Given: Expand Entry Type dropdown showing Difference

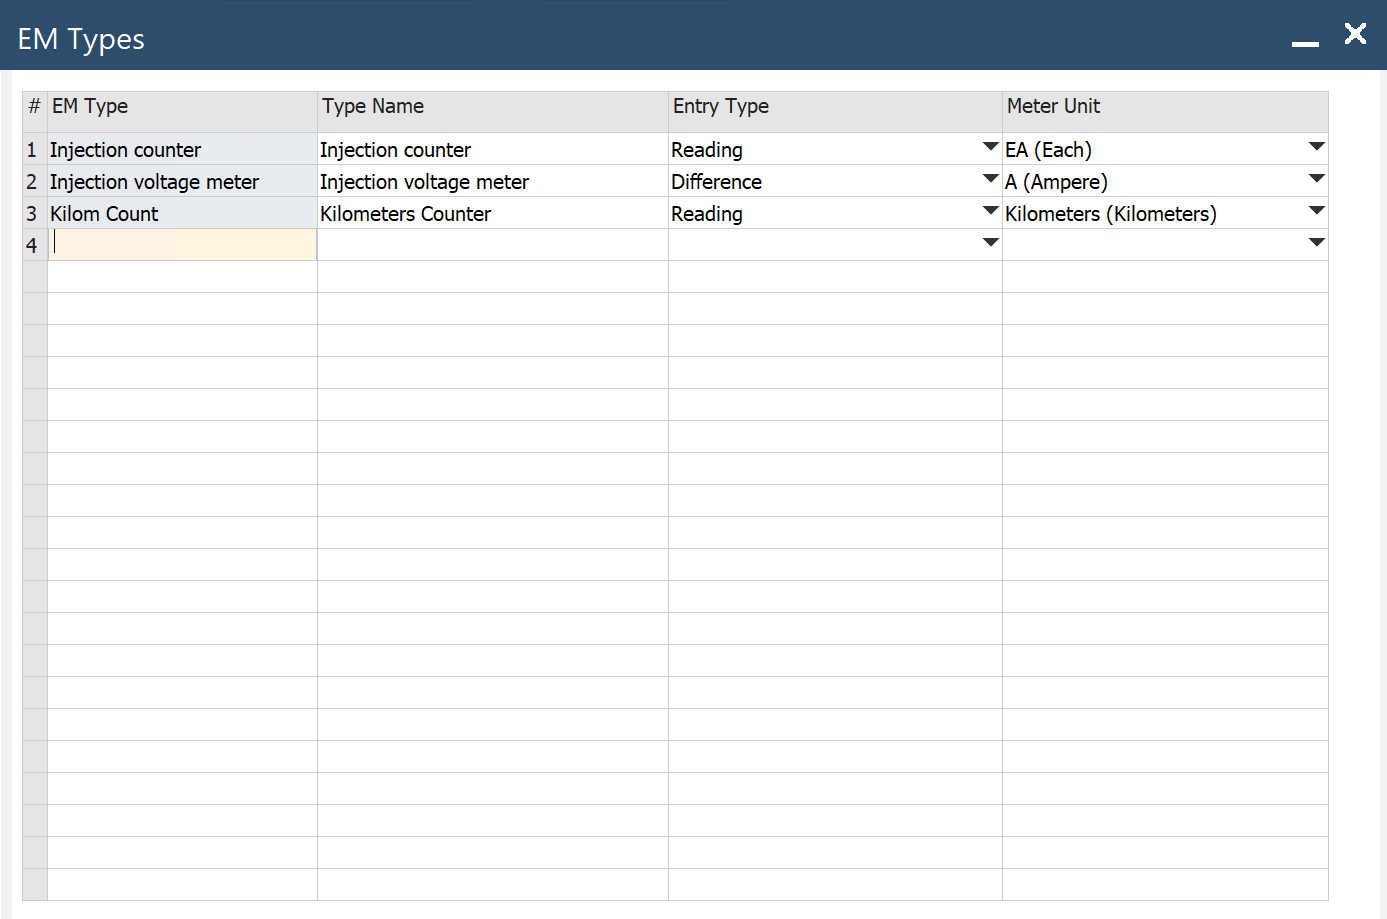Looking at the screenshot, I should click(990, 180).
